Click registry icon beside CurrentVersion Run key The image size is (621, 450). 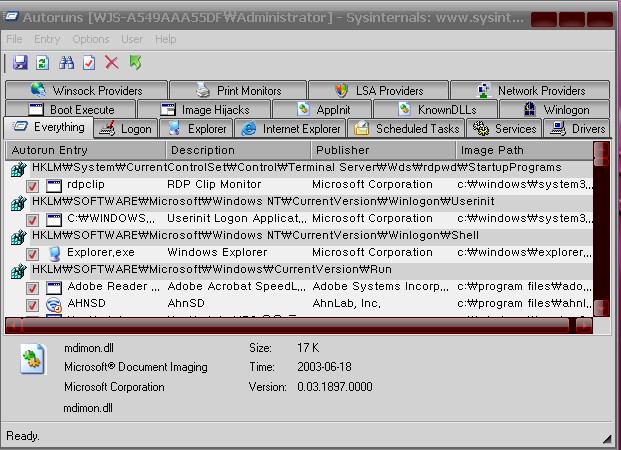[x=18, y=271]
